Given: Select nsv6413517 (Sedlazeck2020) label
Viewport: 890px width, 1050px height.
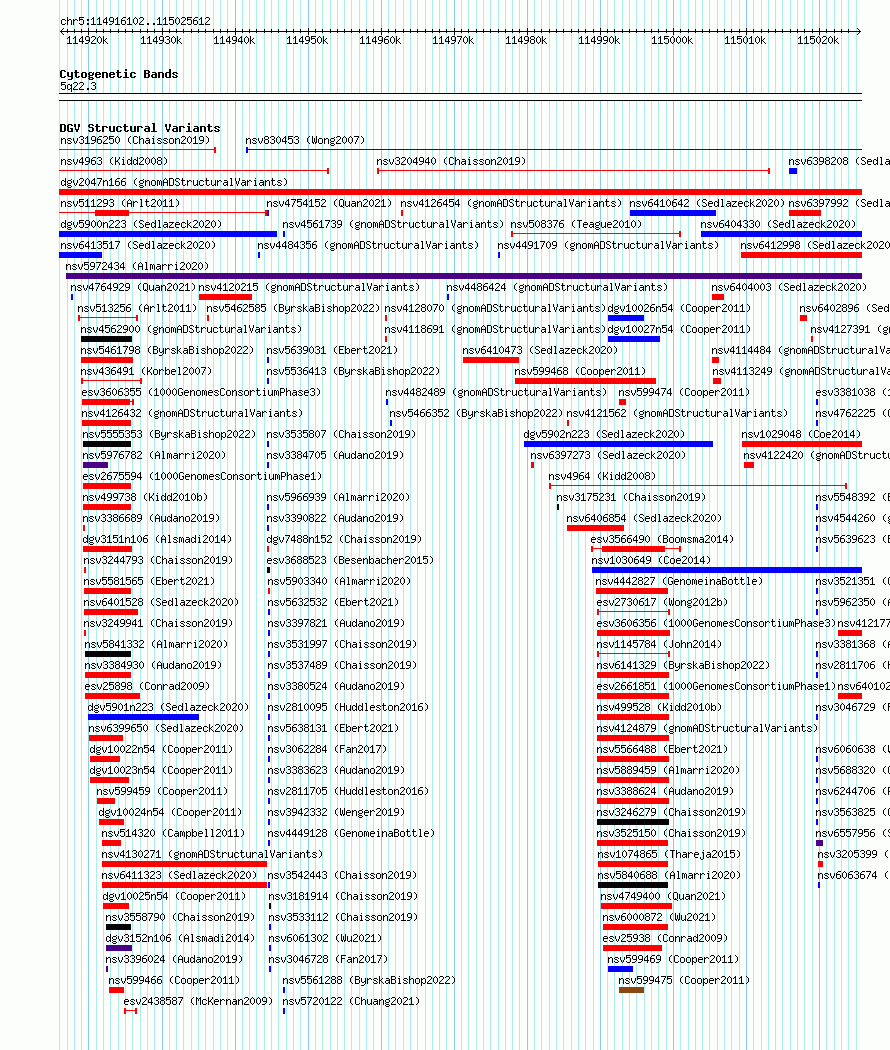Looking at the screenshot, I should (137, 245).
